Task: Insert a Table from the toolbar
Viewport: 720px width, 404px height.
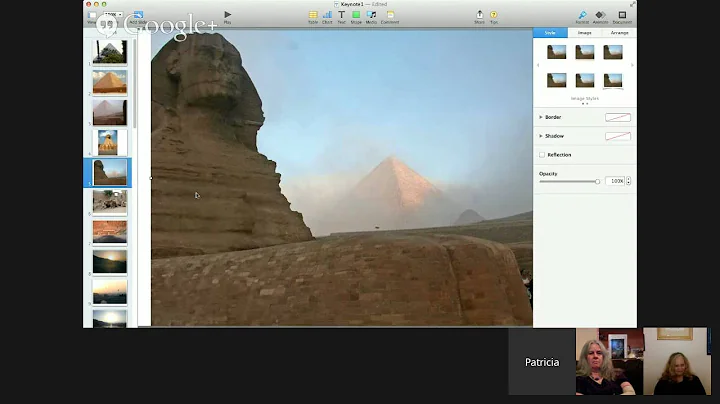Action: point(313,17)
